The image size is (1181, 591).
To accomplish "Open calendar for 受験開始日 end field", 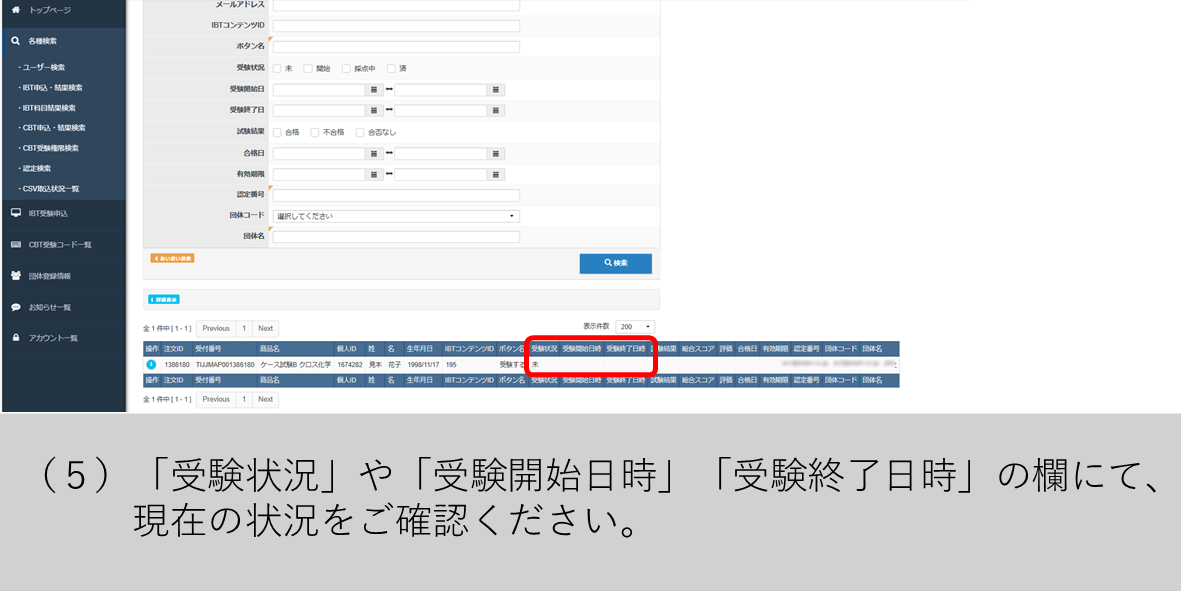I will tap(496, 90).
